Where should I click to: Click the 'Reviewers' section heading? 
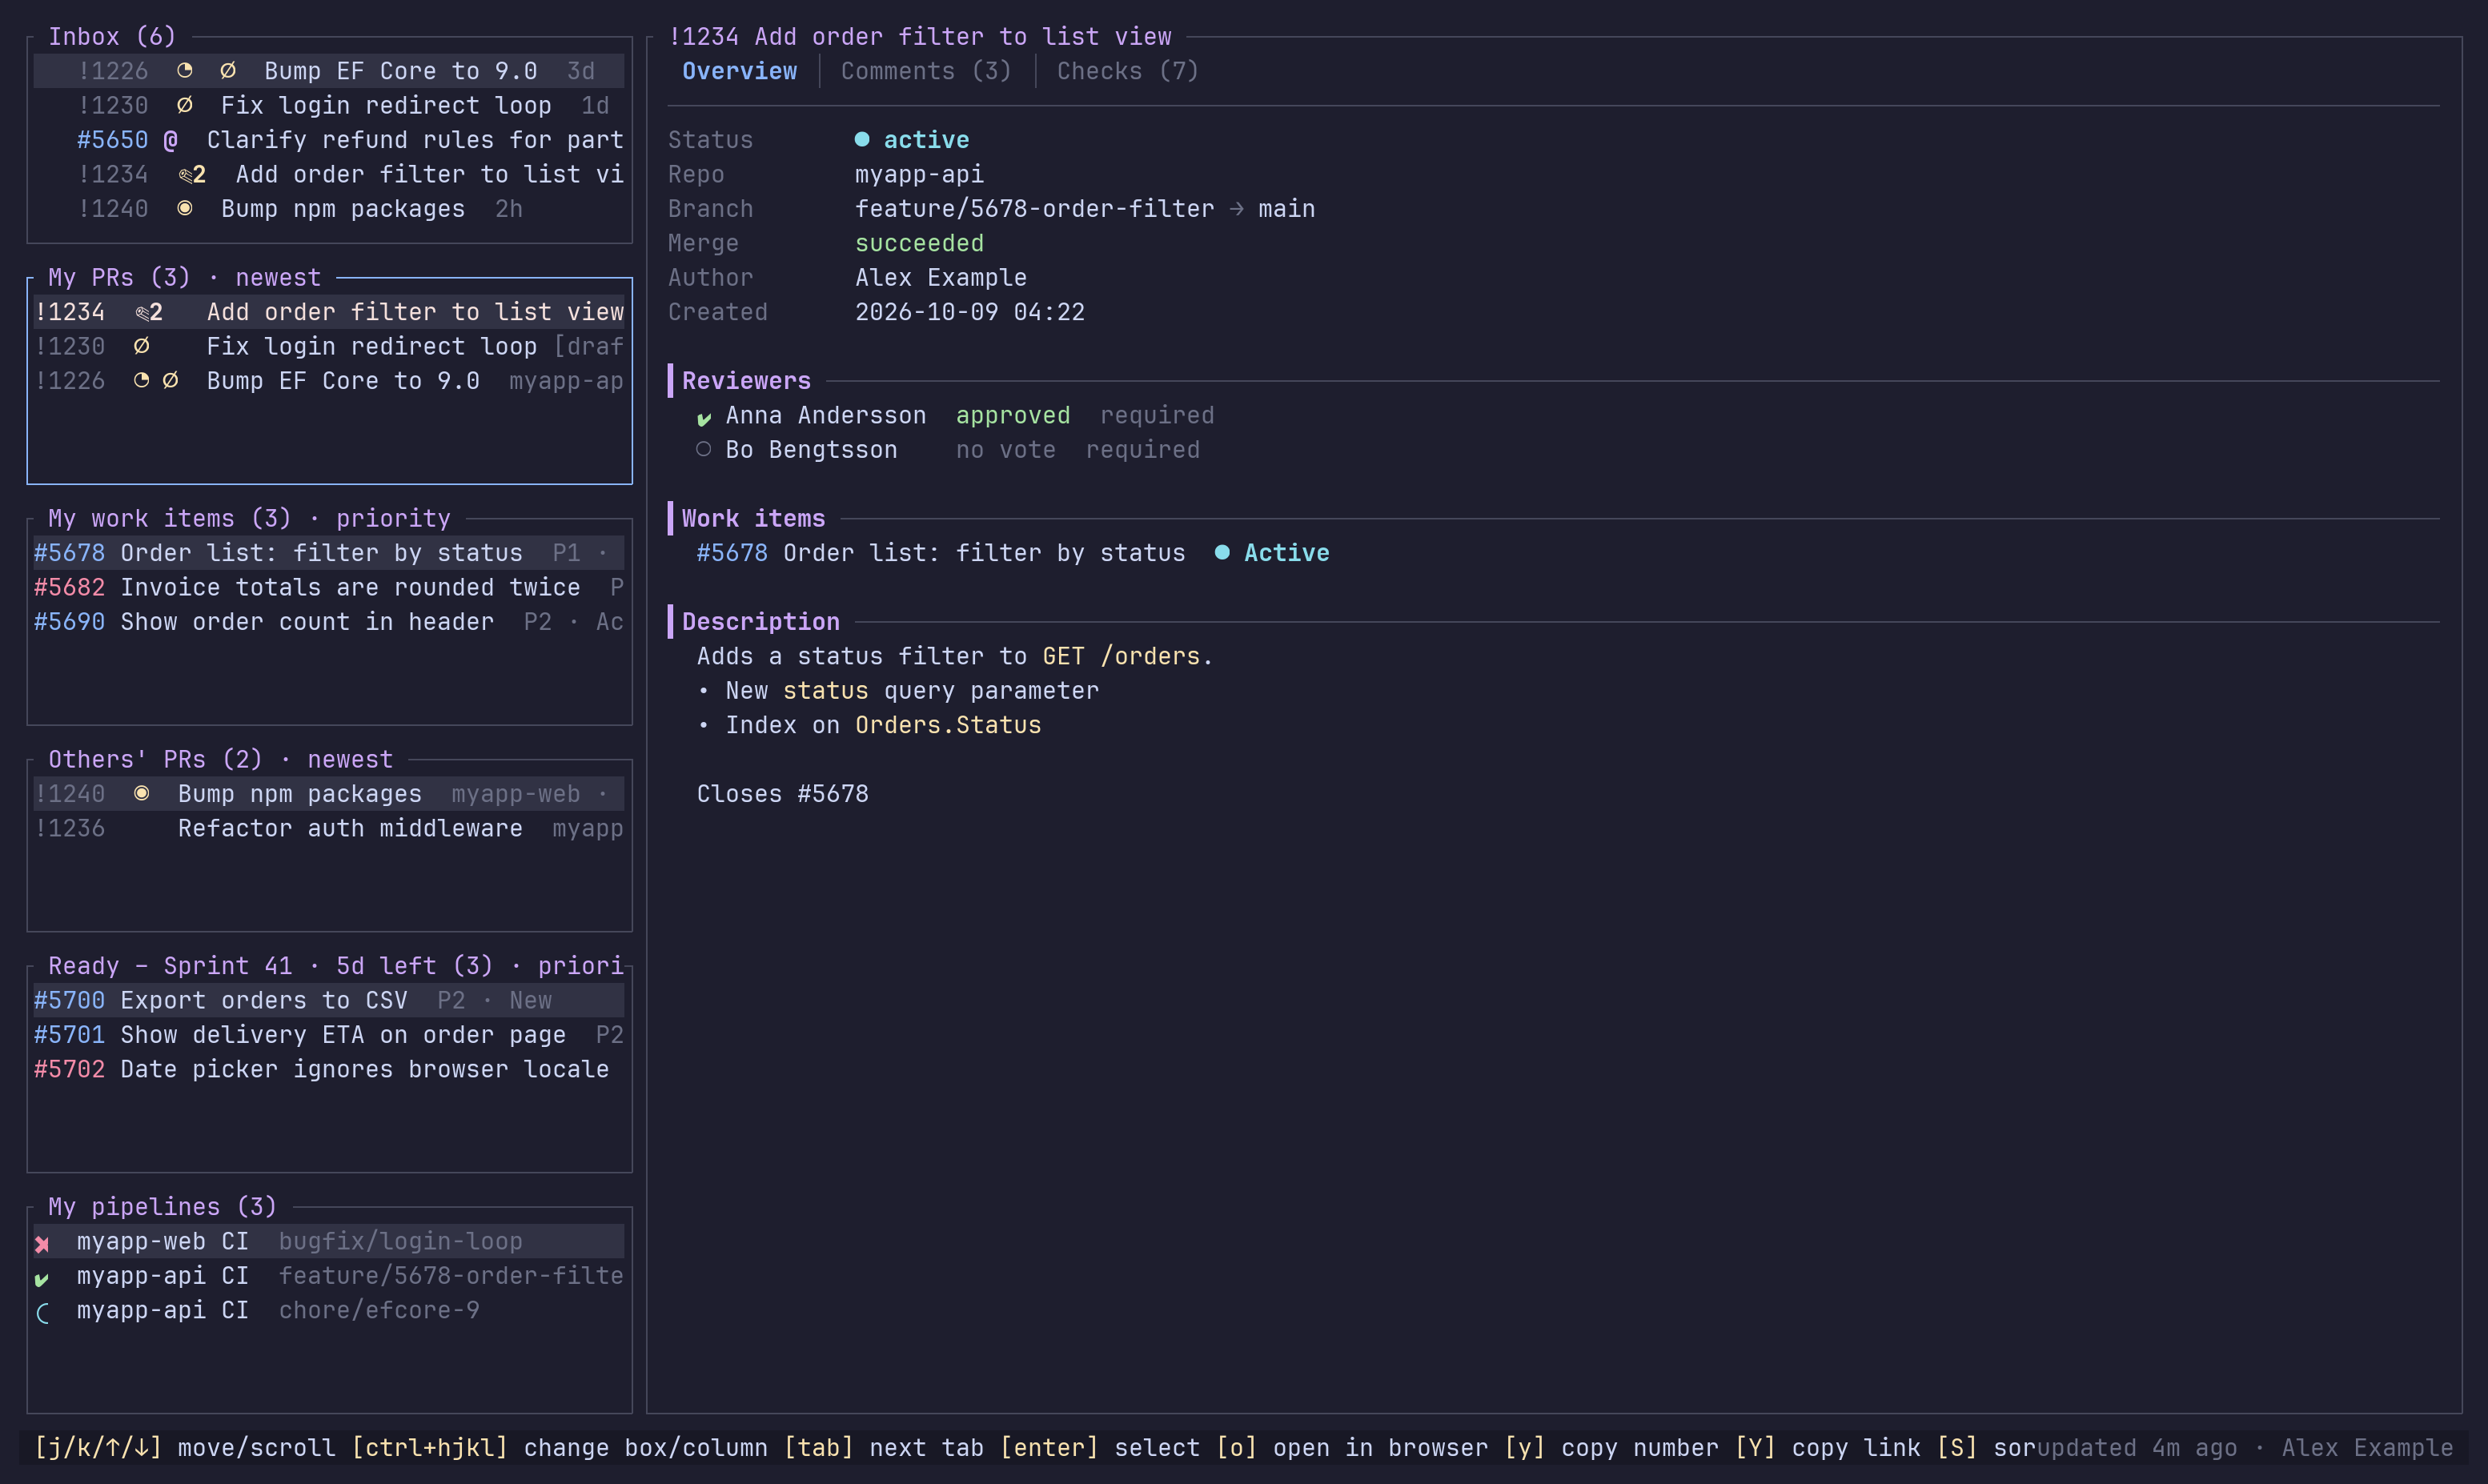pyautogui.click(x=746, y=381)
